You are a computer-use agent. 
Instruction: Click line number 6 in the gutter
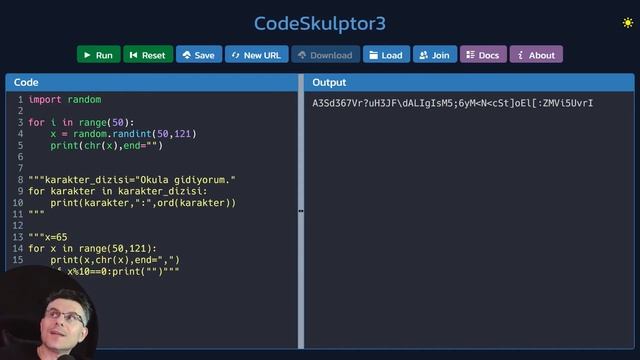tap(20, 157)
